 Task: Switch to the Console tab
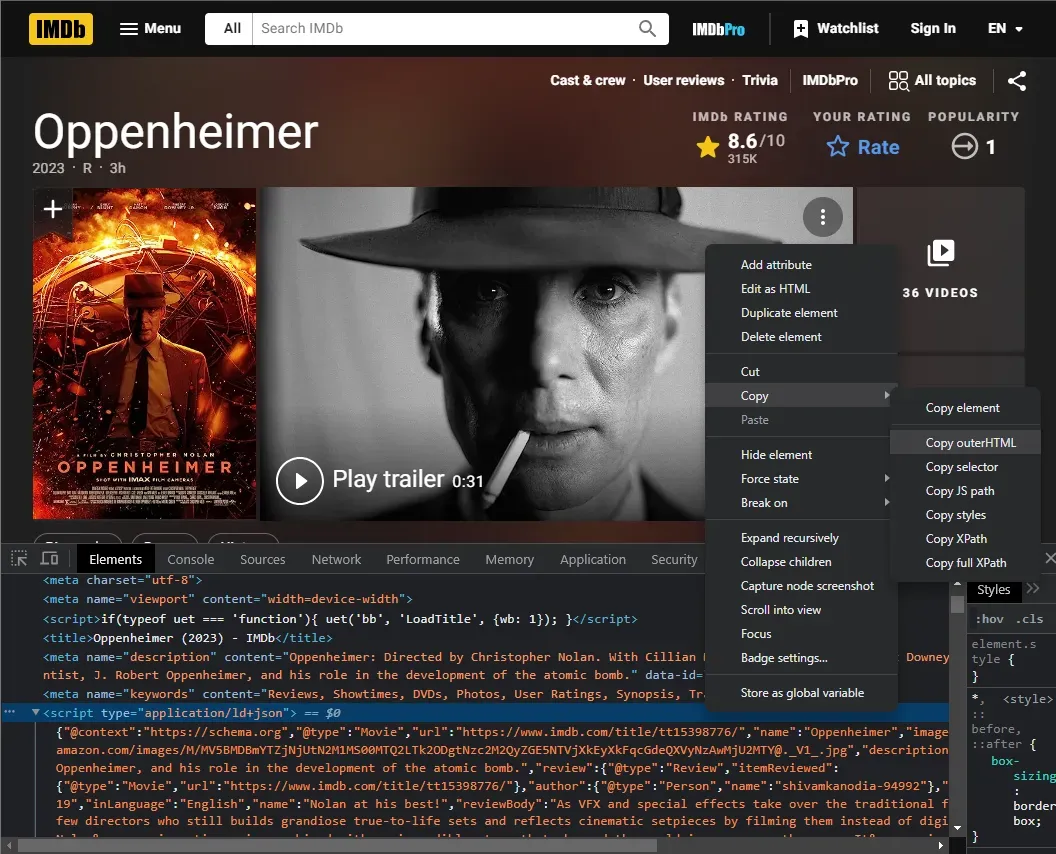pyautogui.click(x=190, y=559)
